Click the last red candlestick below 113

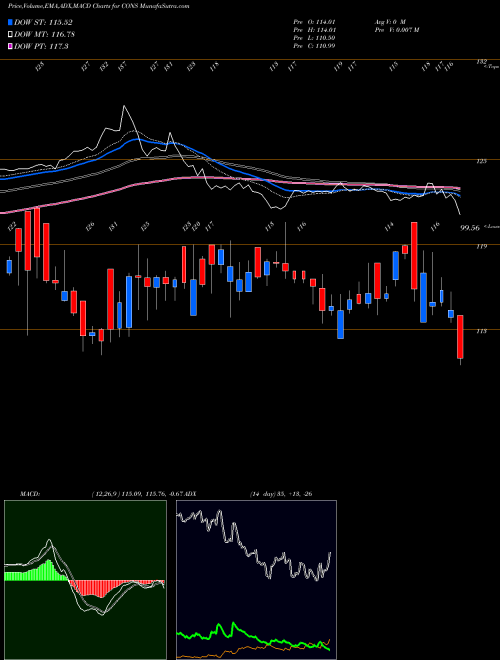coord(460,337)
